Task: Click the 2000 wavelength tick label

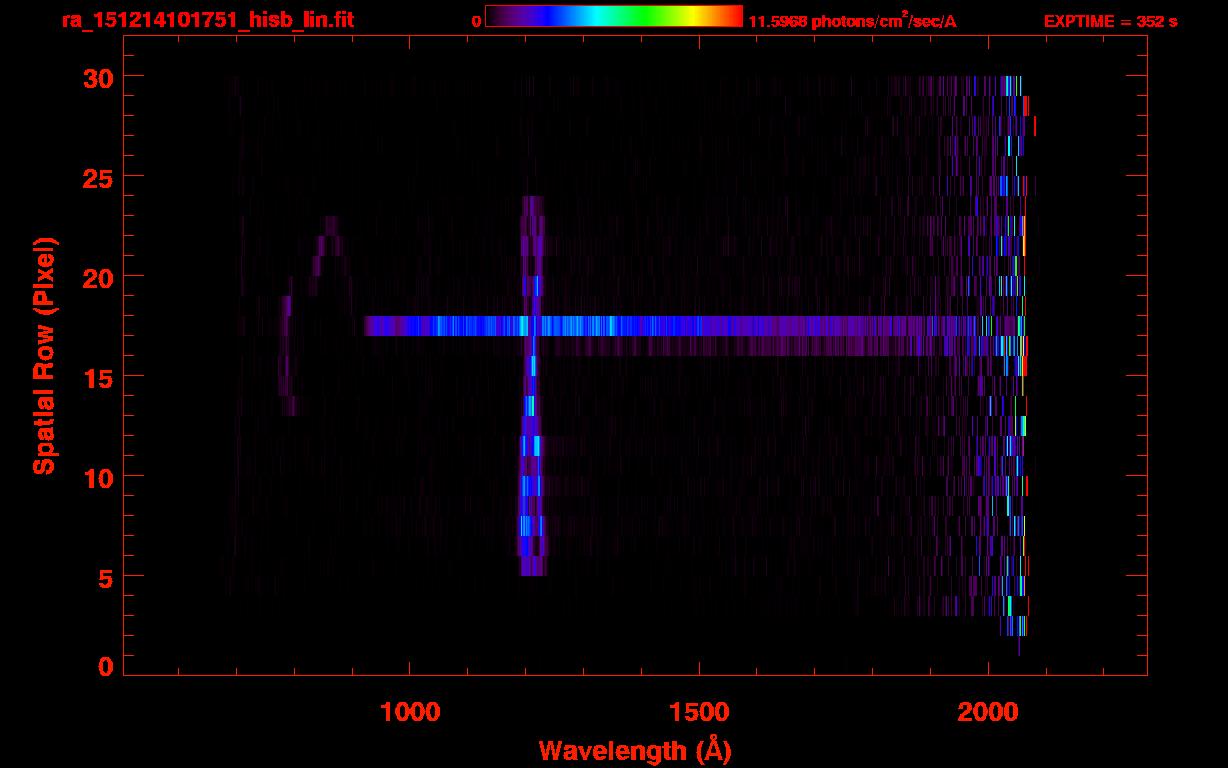Action: click(x=988, y=712)
